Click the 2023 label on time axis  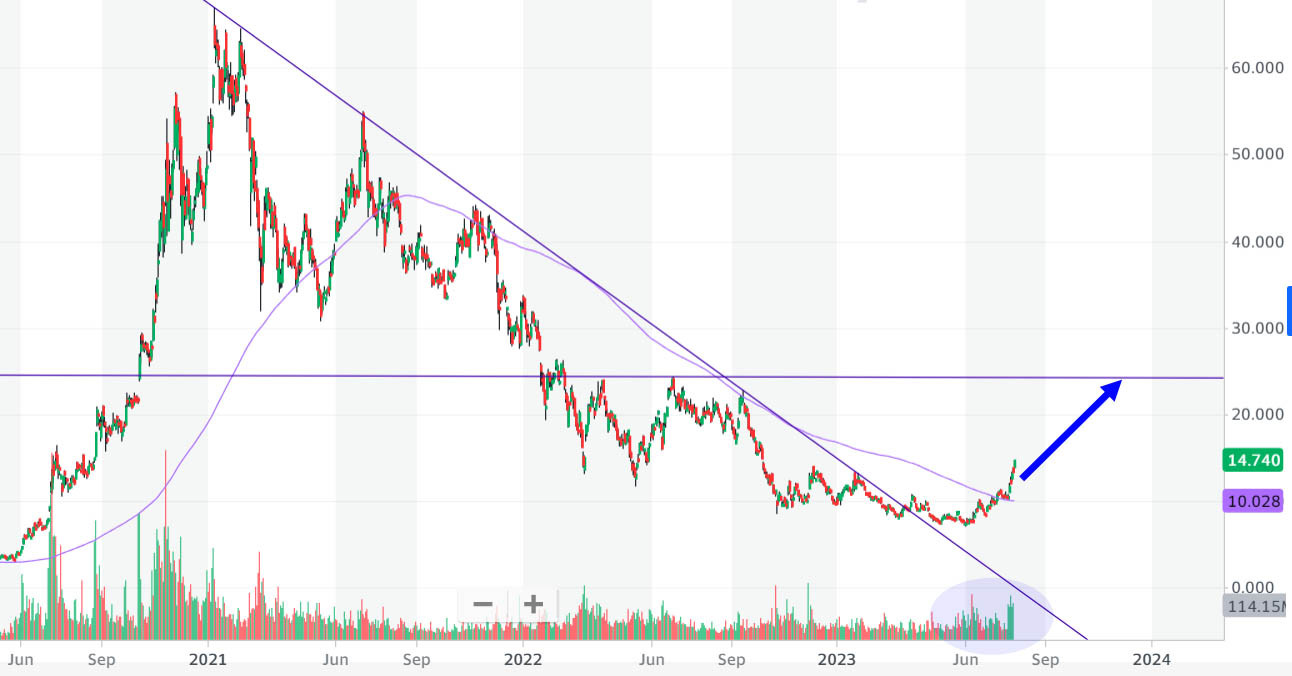[836, 660]
